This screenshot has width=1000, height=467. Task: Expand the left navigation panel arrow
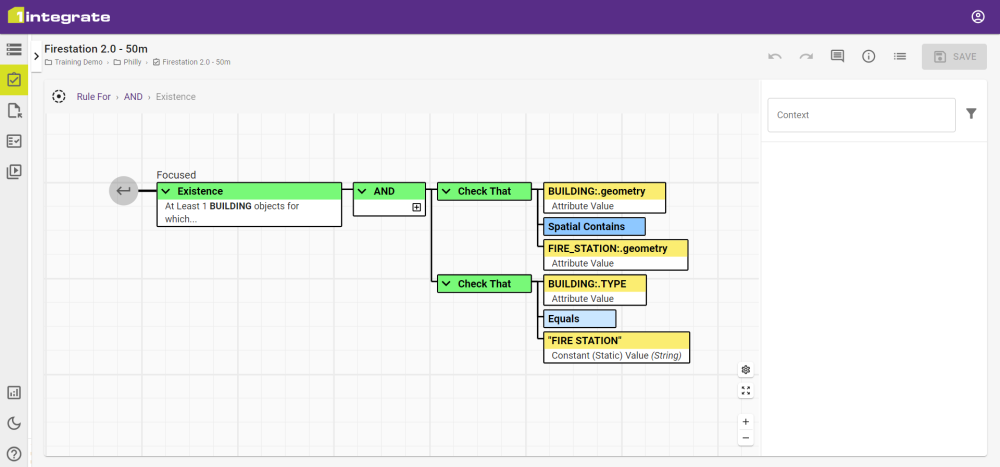(36, 57)
